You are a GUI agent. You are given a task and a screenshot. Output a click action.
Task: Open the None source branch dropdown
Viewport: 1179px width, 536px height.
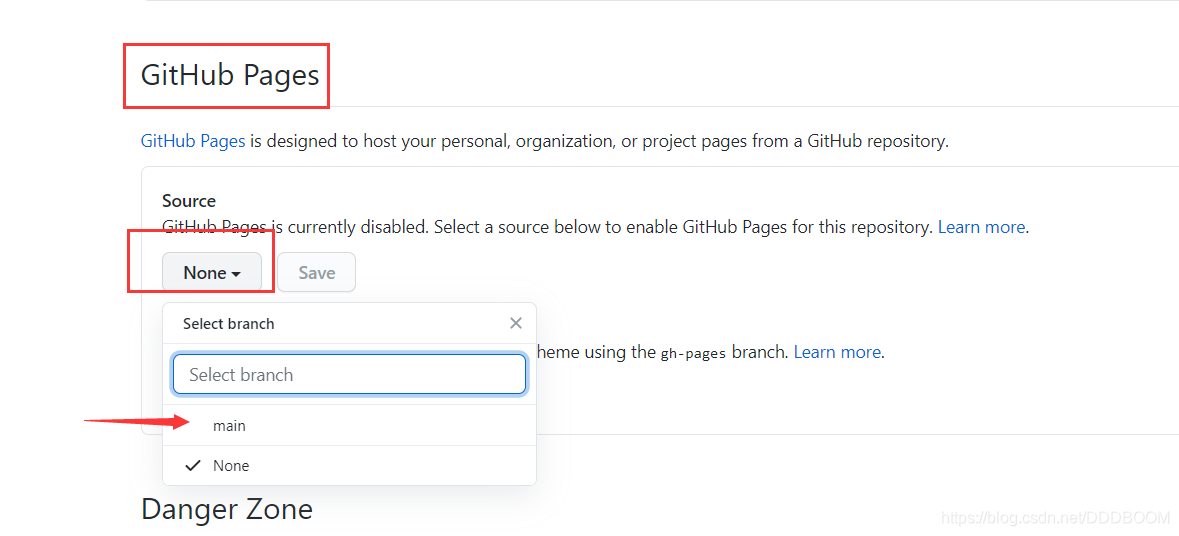211,272
